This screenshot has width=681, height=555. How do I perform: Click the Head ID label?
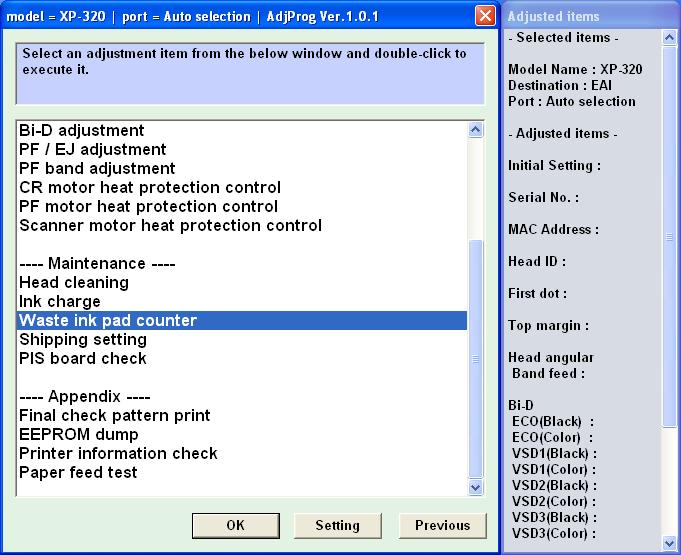tap(537, 261)
